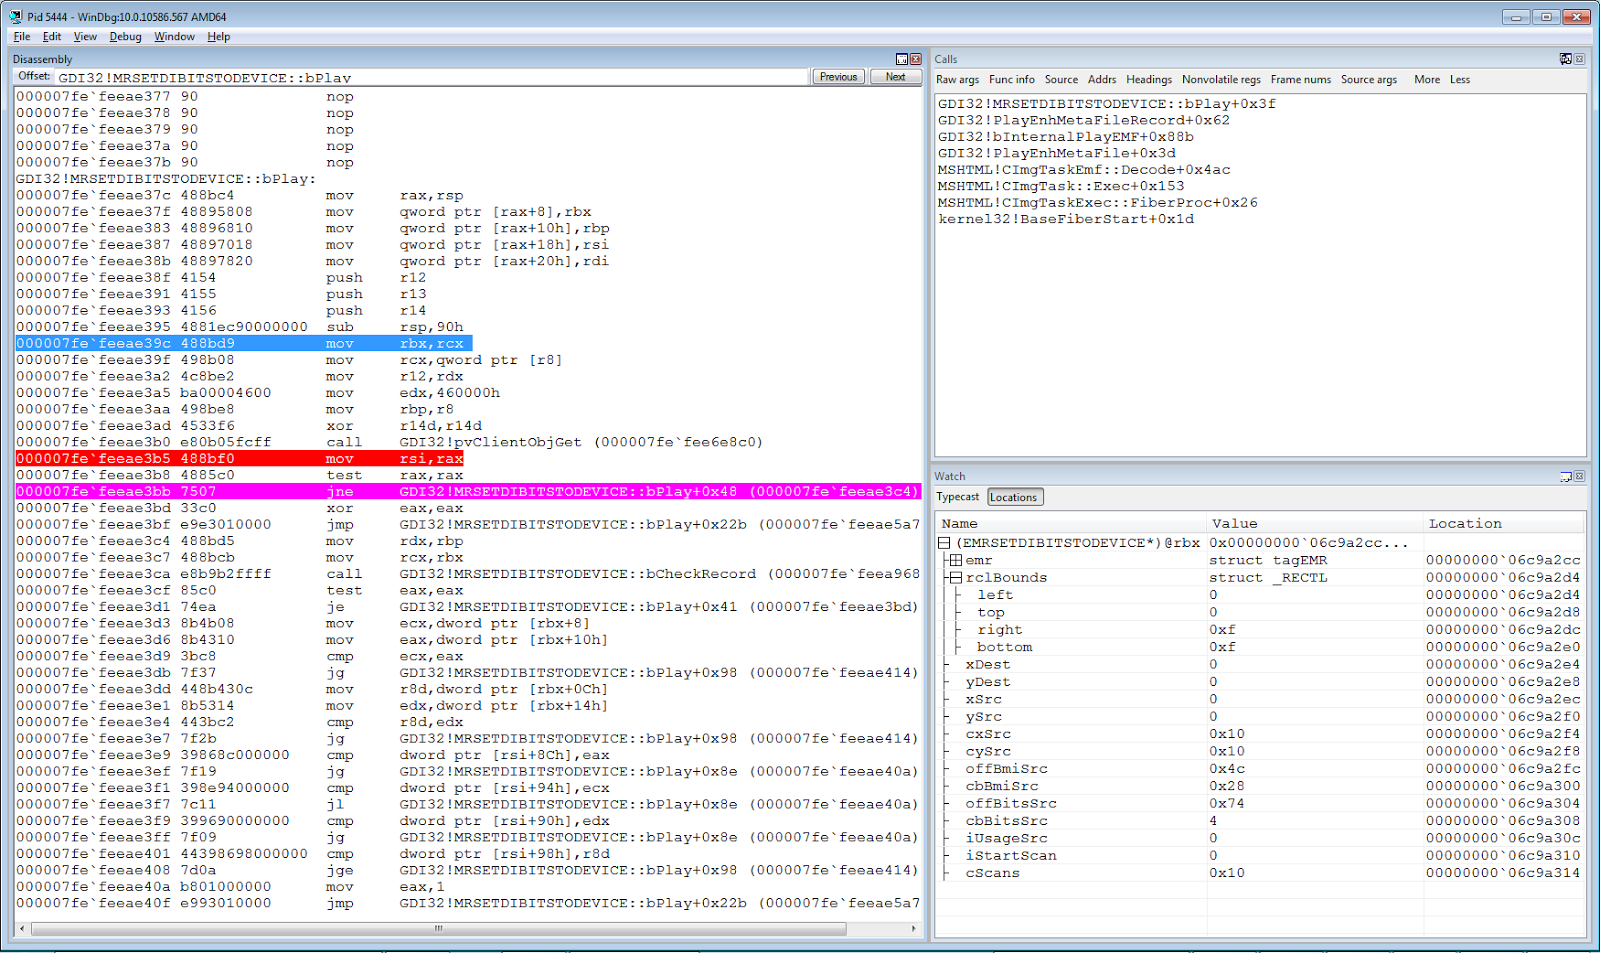Open the Window menu

coord(174,37)
